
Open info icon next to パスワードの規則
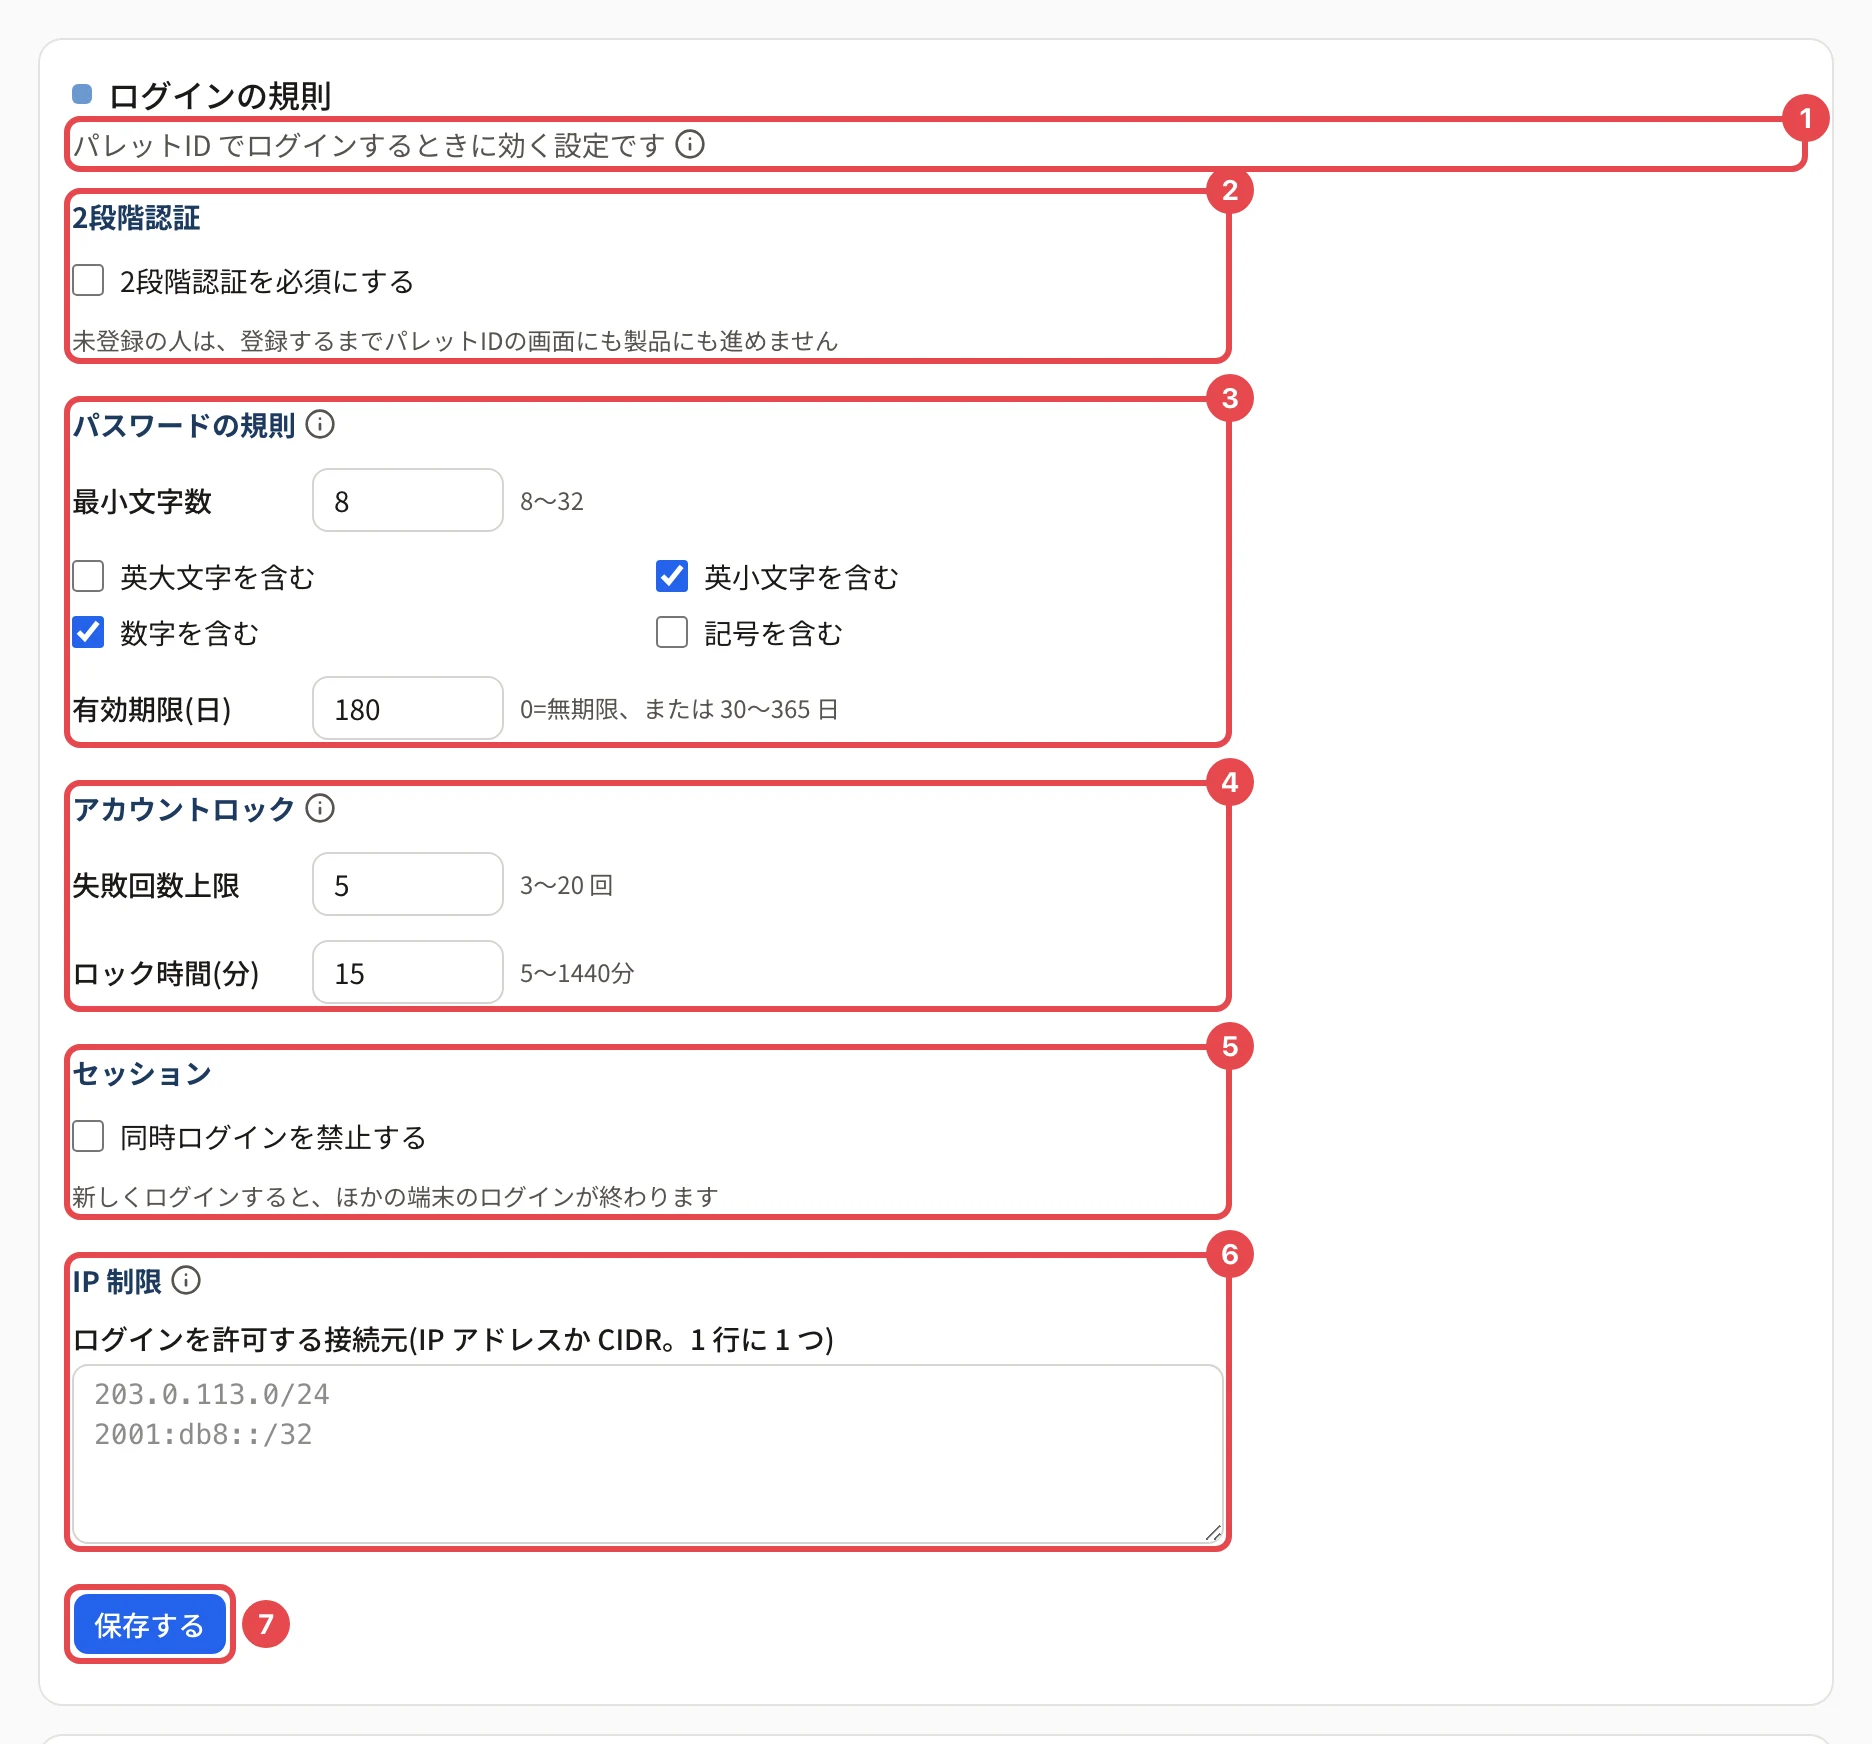[320, 425]
